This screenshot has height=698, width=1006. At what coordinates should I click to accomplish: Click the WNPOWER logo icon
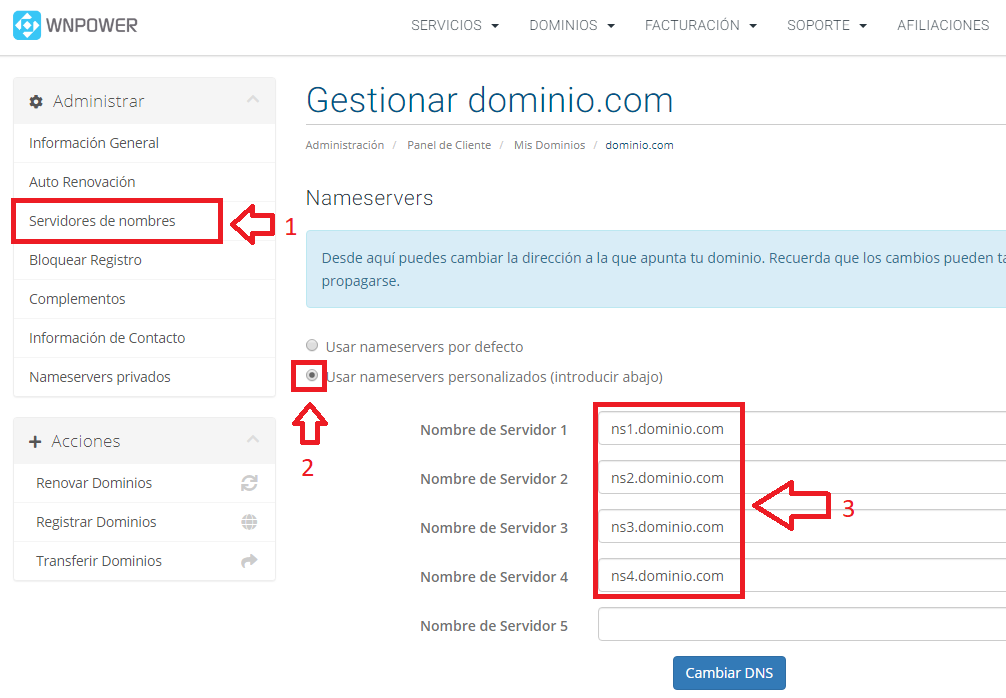27,25
